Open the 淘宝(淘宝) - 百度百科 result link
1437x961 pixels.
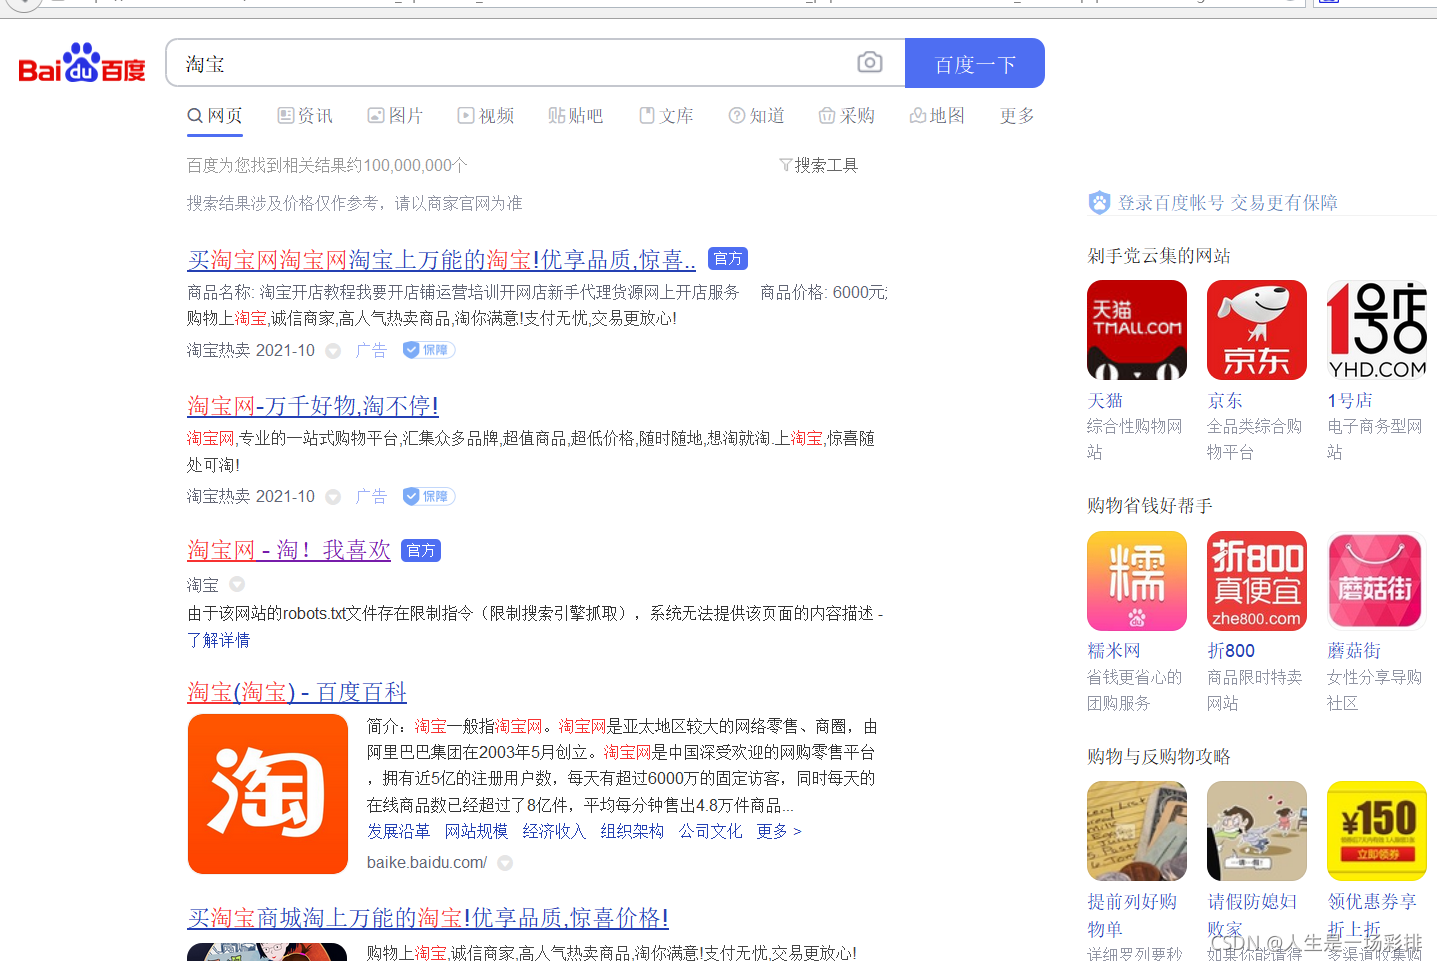click(296, 691)
